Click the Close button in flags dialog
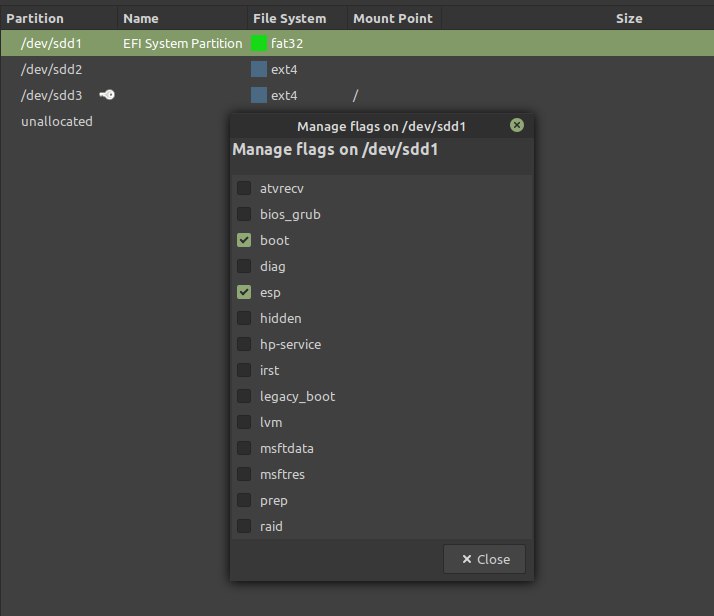Image resolution: width=714 pixels, height=616 pixels. coord(484,559)
